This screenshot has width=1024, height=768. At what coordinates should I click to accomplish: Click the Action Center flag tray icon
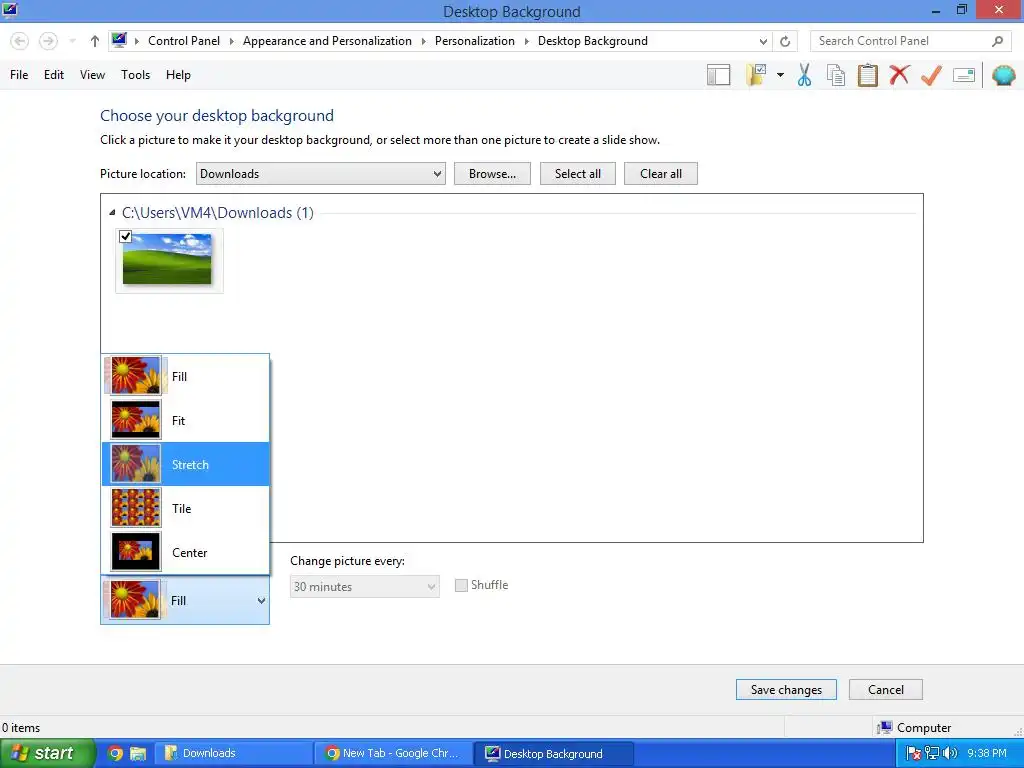pos(914,754)
